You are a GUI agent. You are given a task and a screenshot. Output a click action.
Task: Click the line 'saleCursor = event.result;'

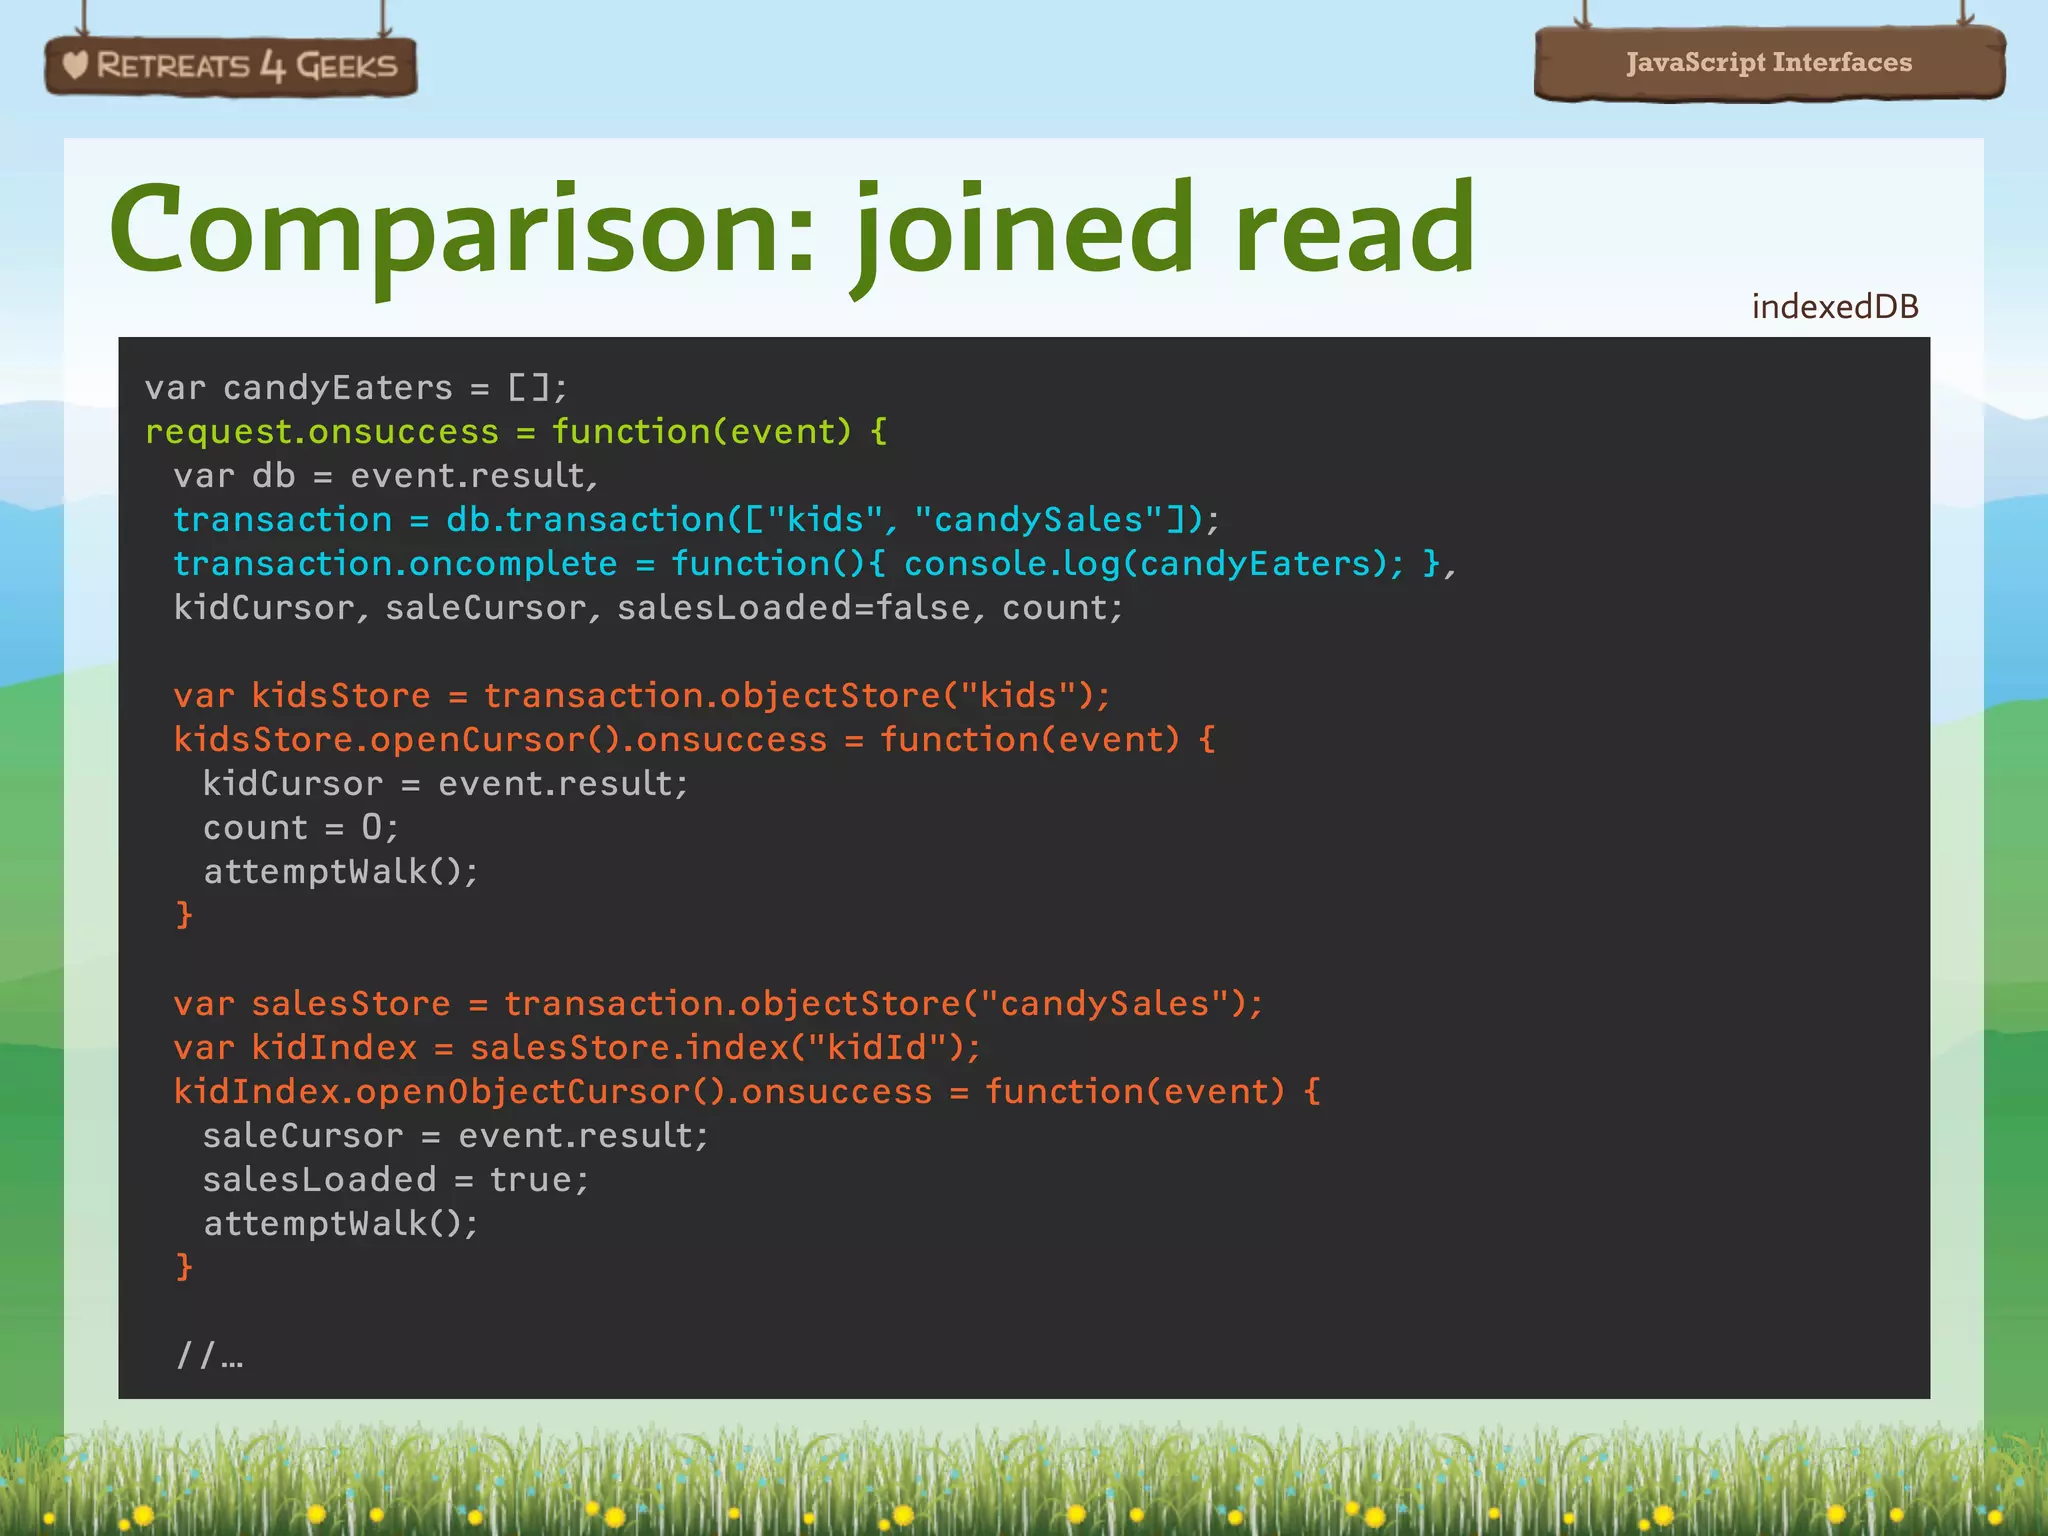(455, 1135)
